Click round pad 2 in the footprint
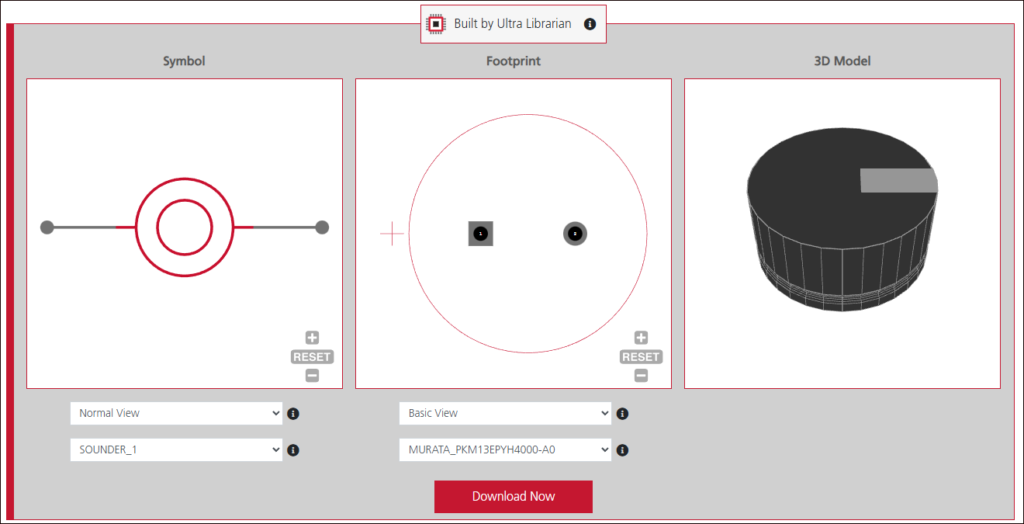Image resolution: width=1024 pixels, height=524 pixels. pos(575,233)
